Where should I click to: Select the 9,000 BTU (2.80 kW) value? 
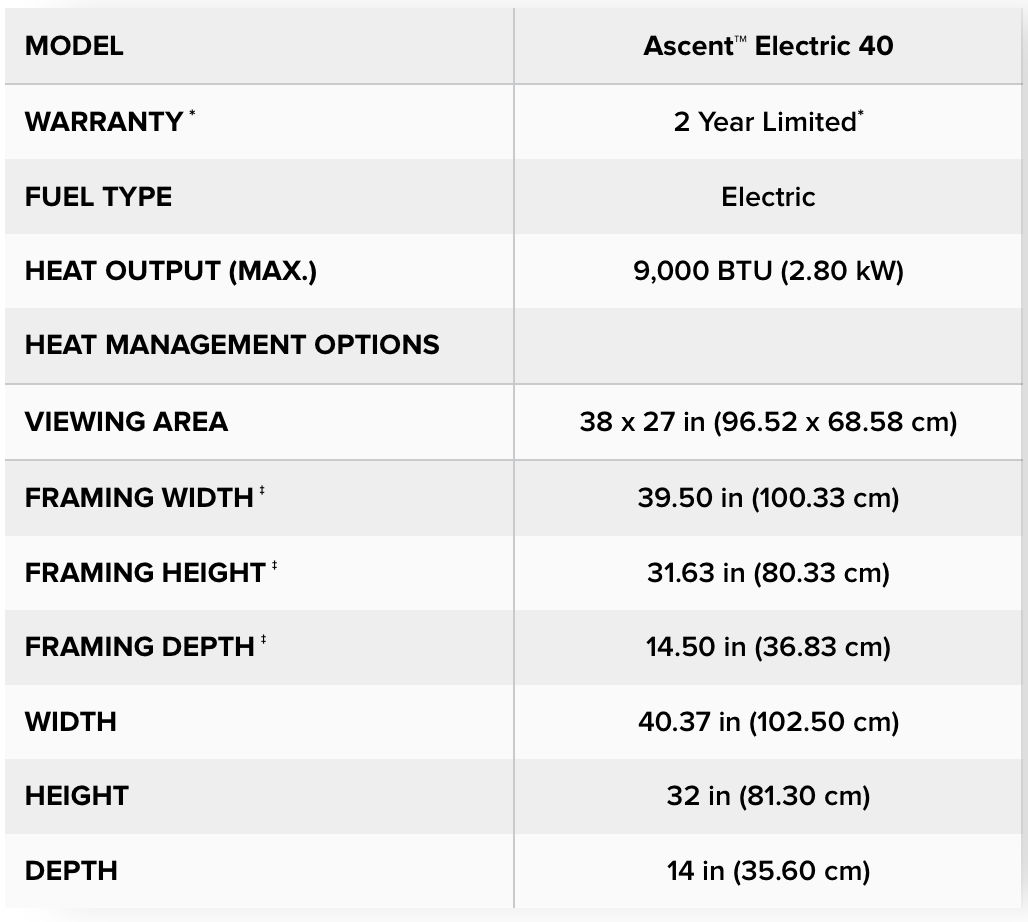[x=768, y=271]
